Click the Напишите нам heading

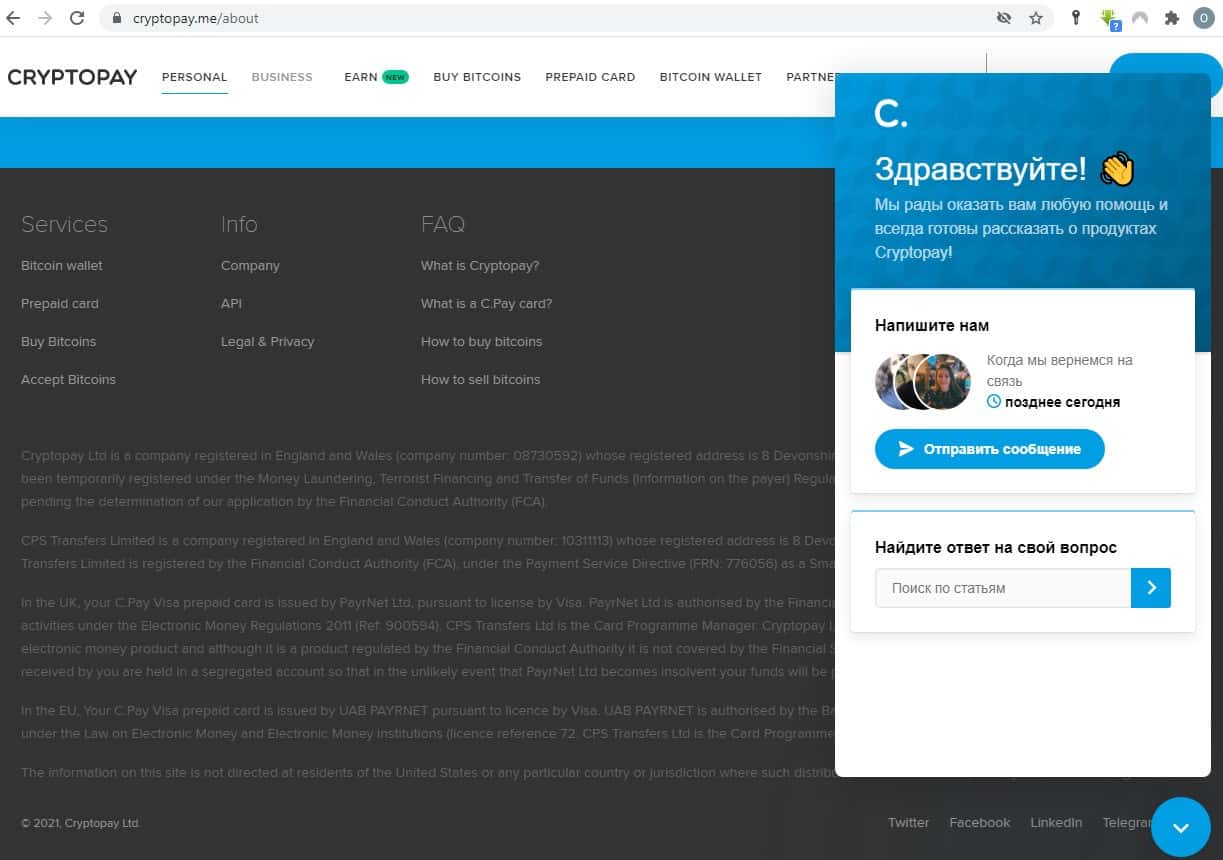[x=932, y=326]
